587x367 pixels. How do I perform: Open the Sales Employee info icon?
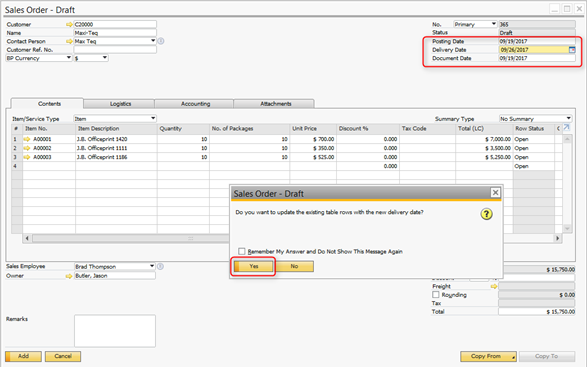[x=160, y=266]
